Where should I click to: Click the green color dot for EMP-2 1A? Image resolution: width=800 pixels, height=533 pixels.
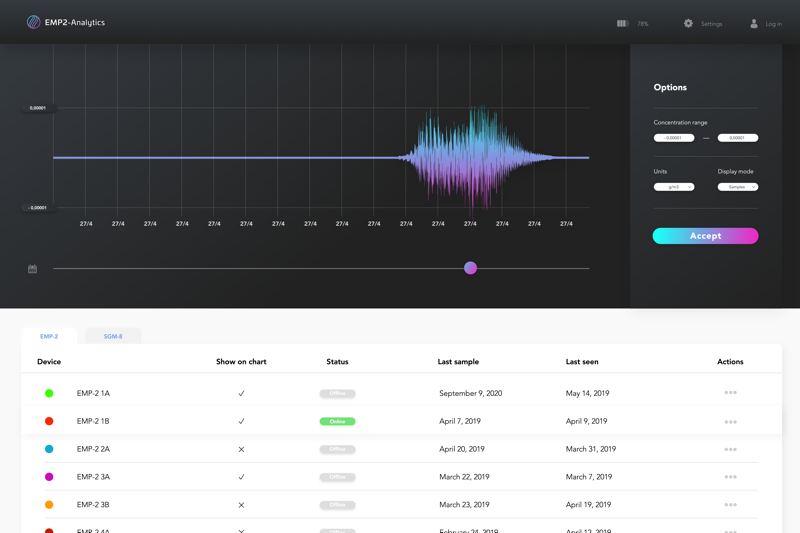[49, 393]
